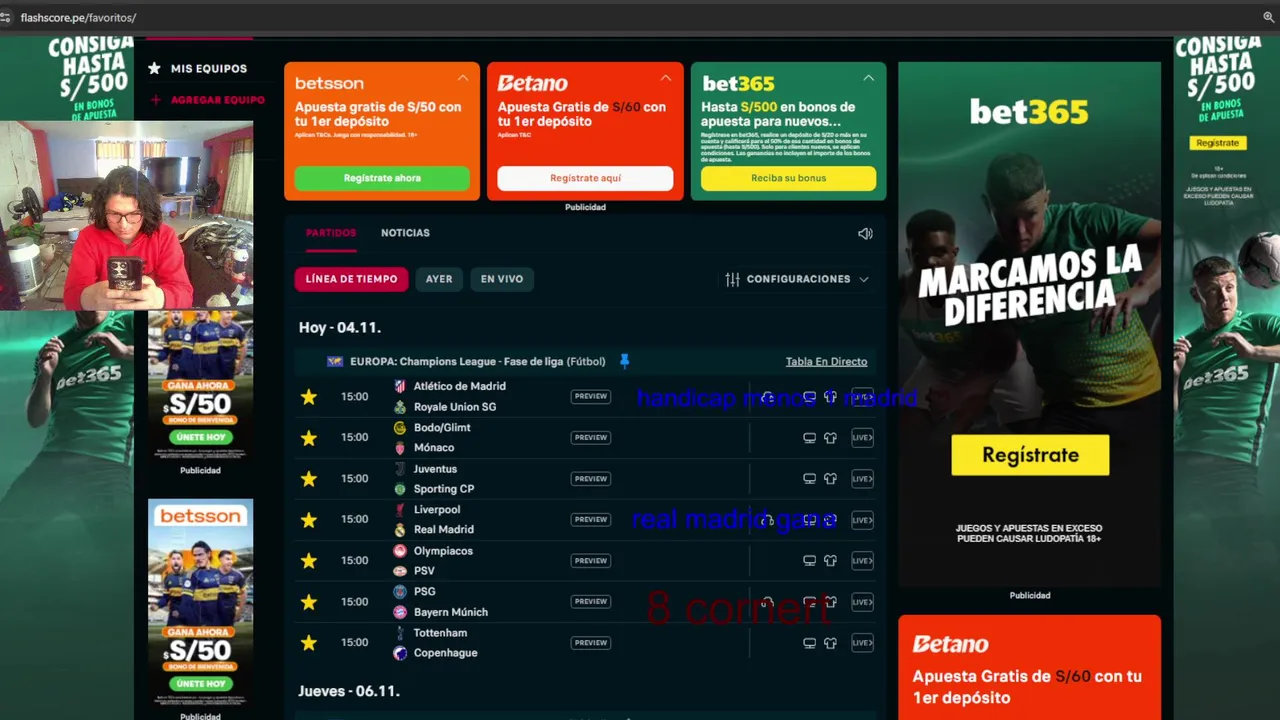Click the Tottenham team crest

tap(400, 633)
